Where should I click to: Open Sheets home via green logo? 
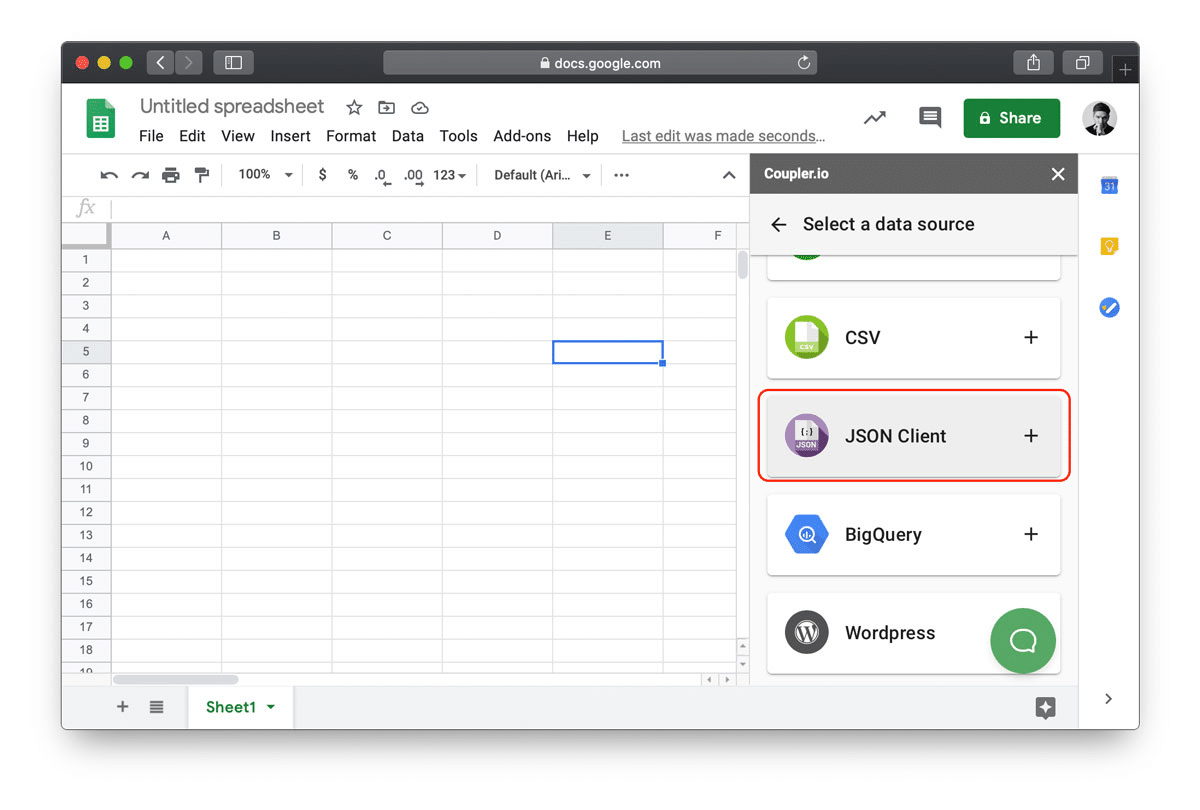coord(100,119)
